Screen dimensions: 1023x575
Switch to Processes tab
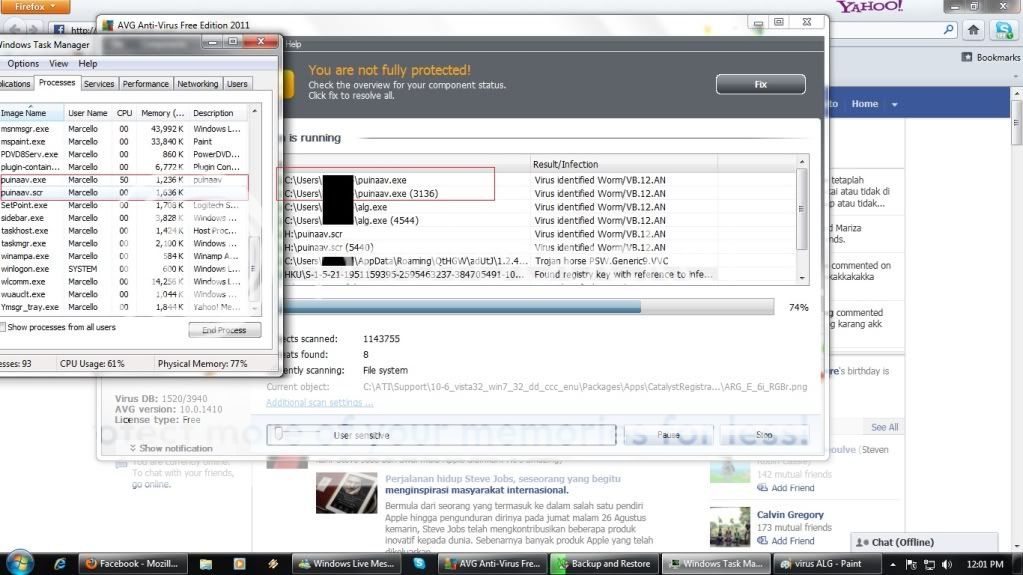(57, 83)
